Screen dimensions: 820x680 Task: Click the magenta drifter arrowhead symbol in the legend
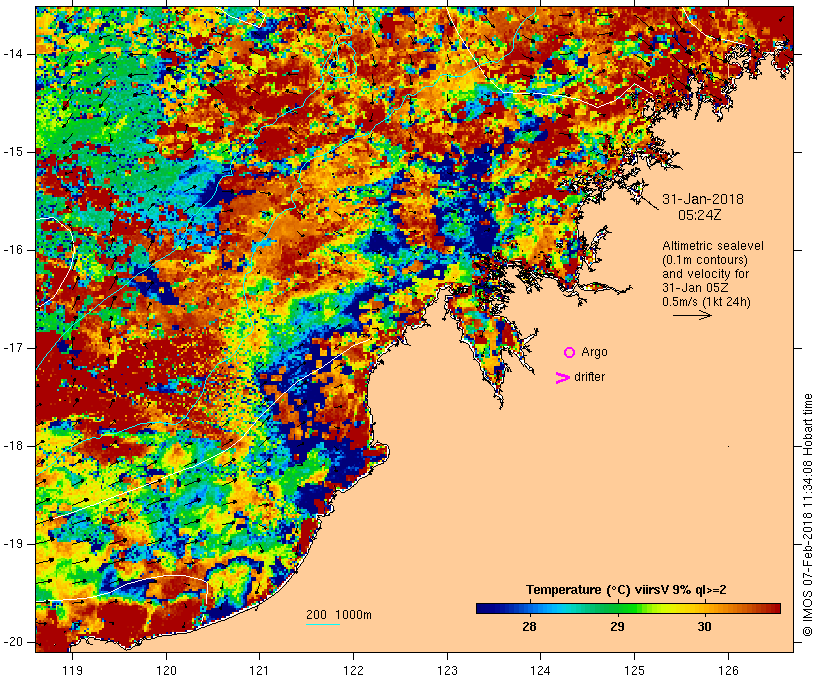click(x=563, y=378)
